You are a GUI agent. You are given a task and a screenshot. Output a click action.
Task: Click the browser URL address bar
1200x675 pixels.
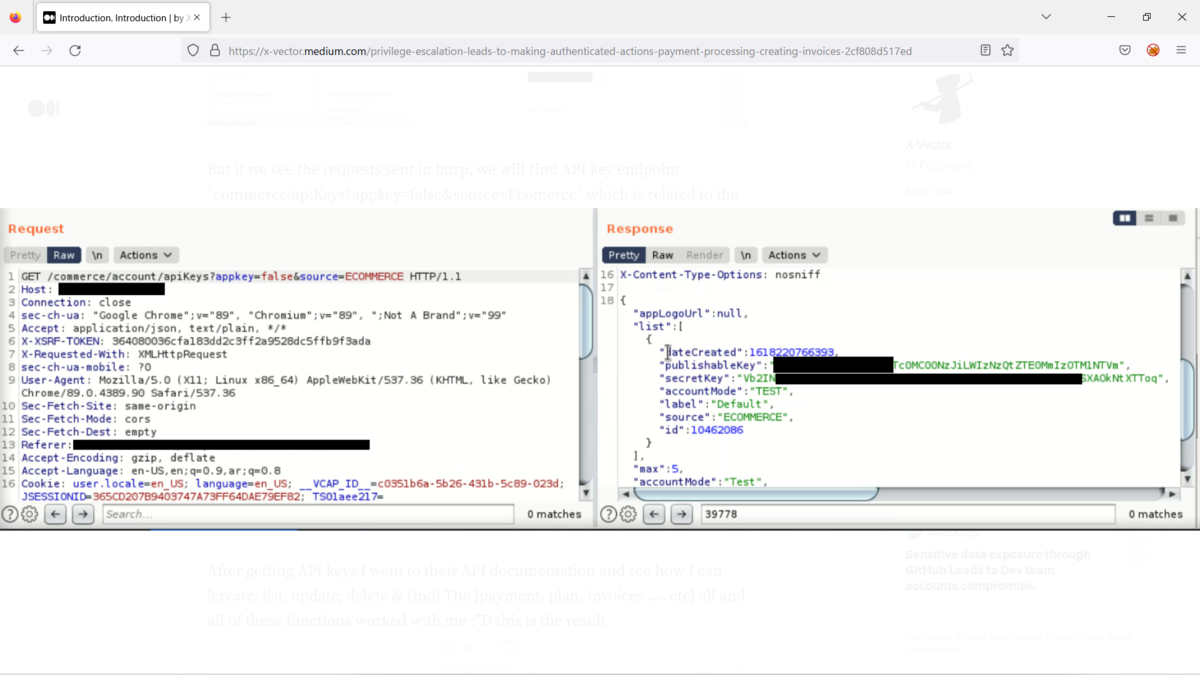pos(600,50)
